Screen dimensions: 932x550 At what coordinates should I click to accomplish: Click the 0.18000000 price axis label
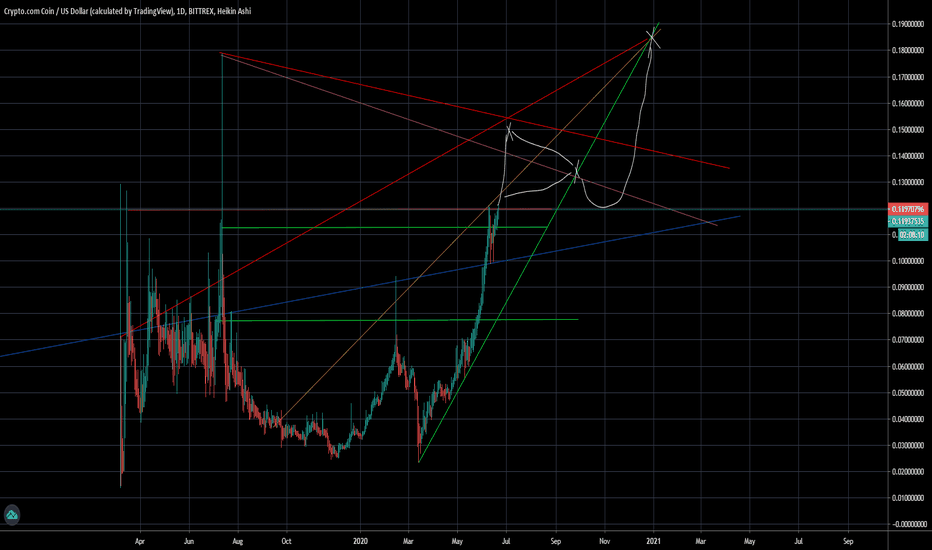(x=908, y=51)
